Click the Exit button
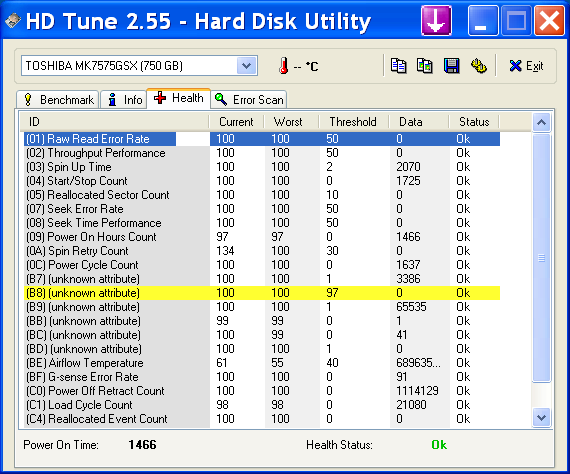570x474 pixels. [x=526, y=66]
